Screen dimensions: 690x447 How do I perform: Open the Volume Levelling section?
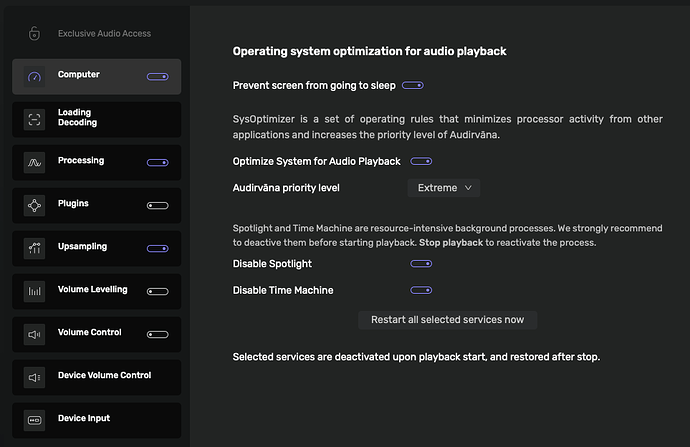pos(97,291)
